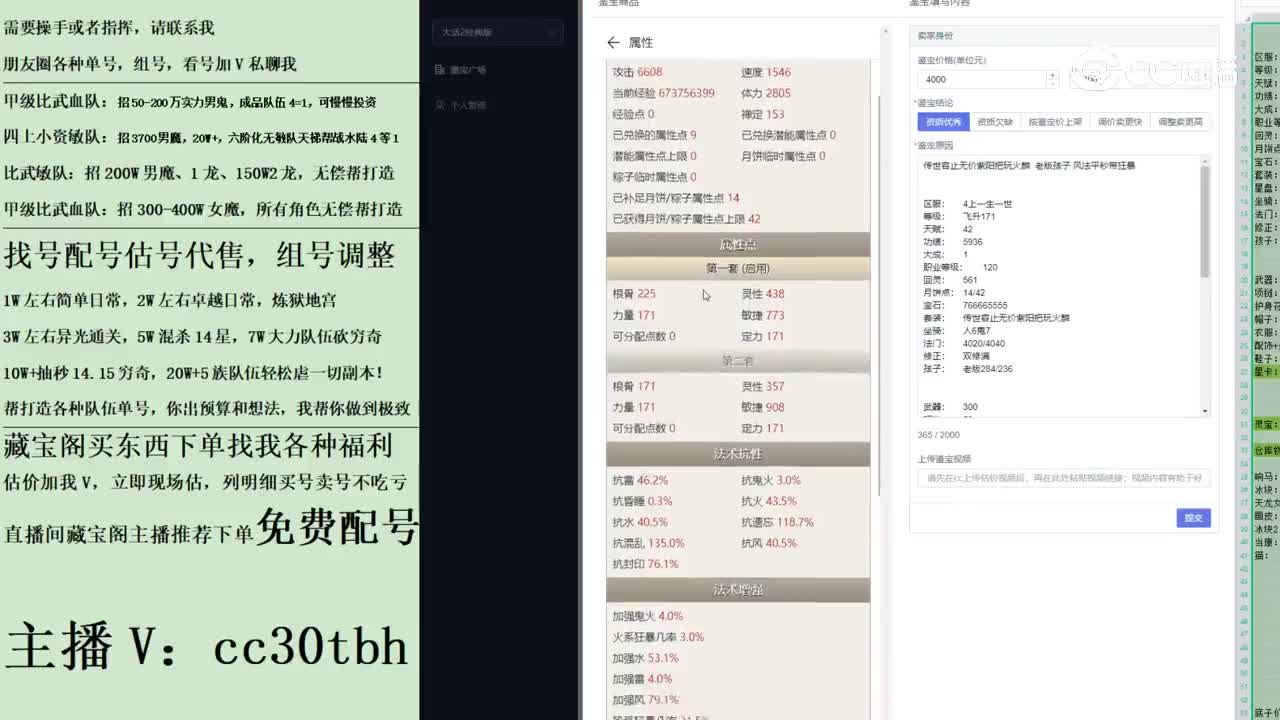Image resolution: width=1280 pixels, height=720 pixels.
Task: Open the 个人数据 sidebar item
Action: pyautogui.click(x=467, y=105)
